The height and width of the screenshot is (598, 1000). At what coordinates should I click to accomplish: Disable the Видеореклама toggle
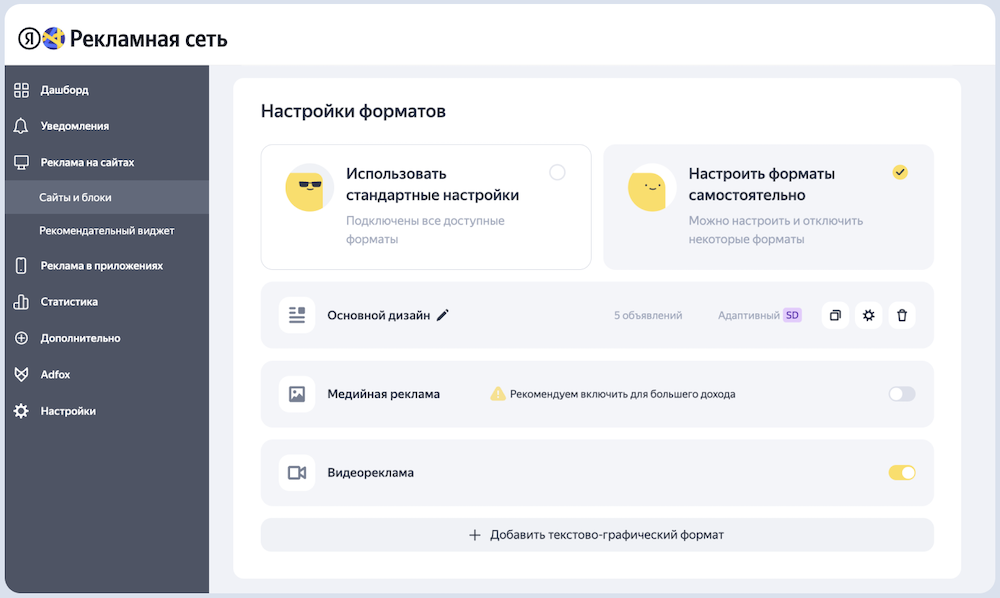pos(902,472)
